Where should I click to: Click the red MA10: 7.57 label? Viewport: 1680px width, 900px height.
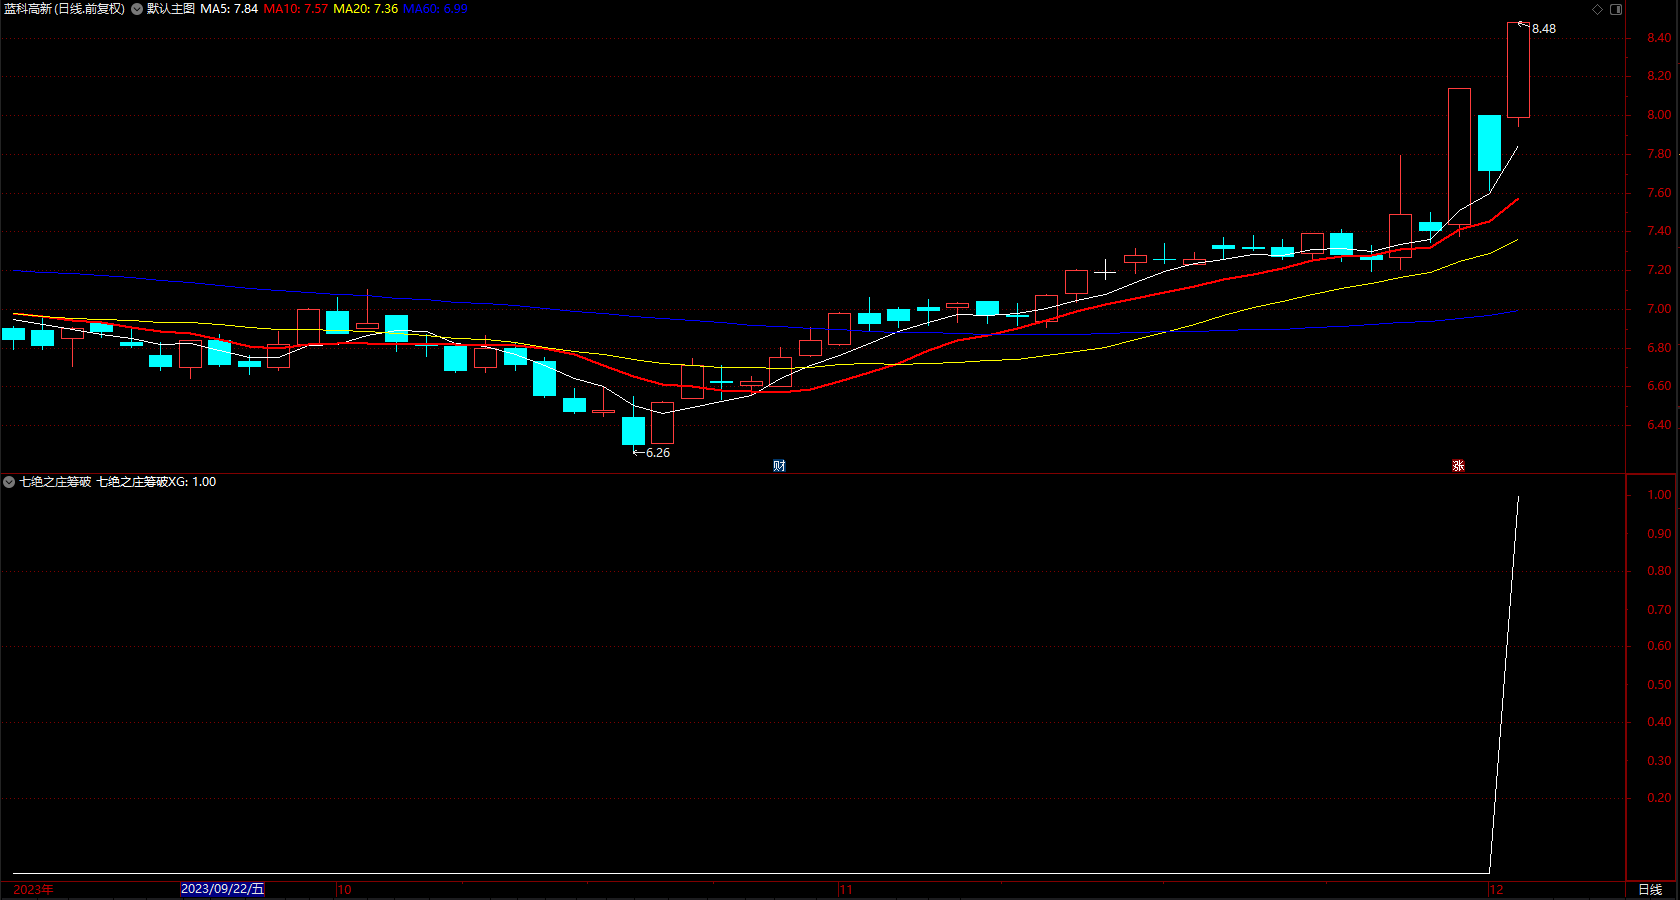(296, 9)
